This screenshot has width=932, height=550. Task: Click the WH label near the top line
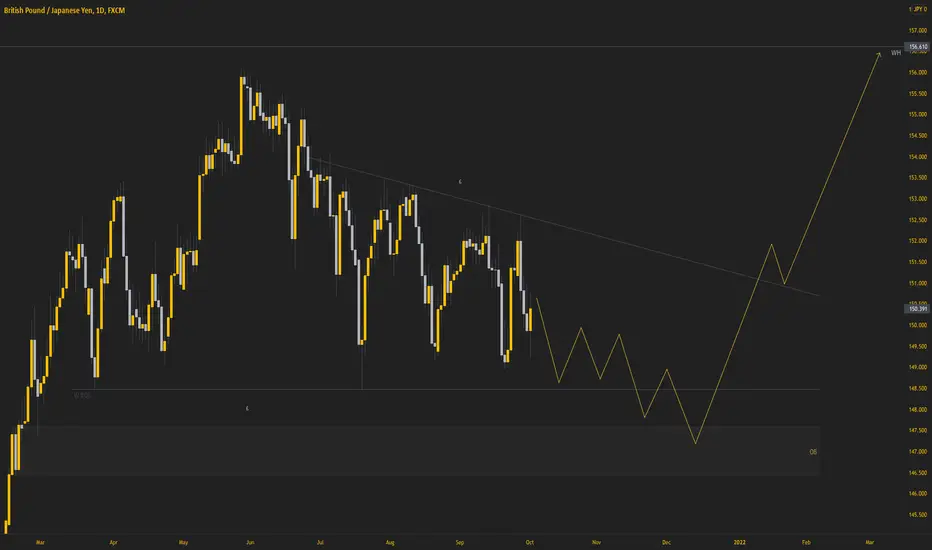click(x=895, y=52)
